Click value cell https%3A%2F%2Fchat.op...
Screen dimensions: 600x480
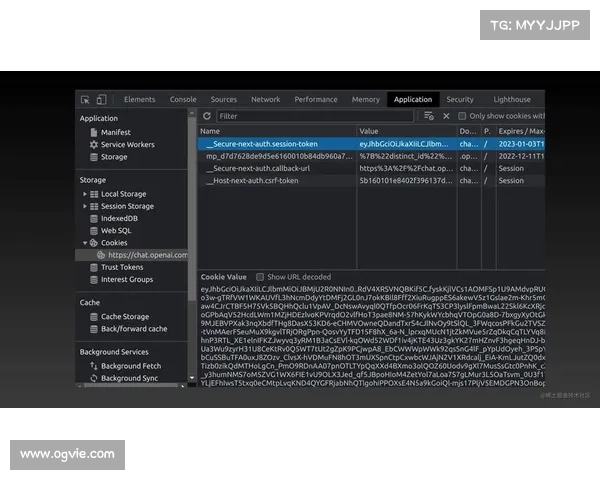point(406,168)
